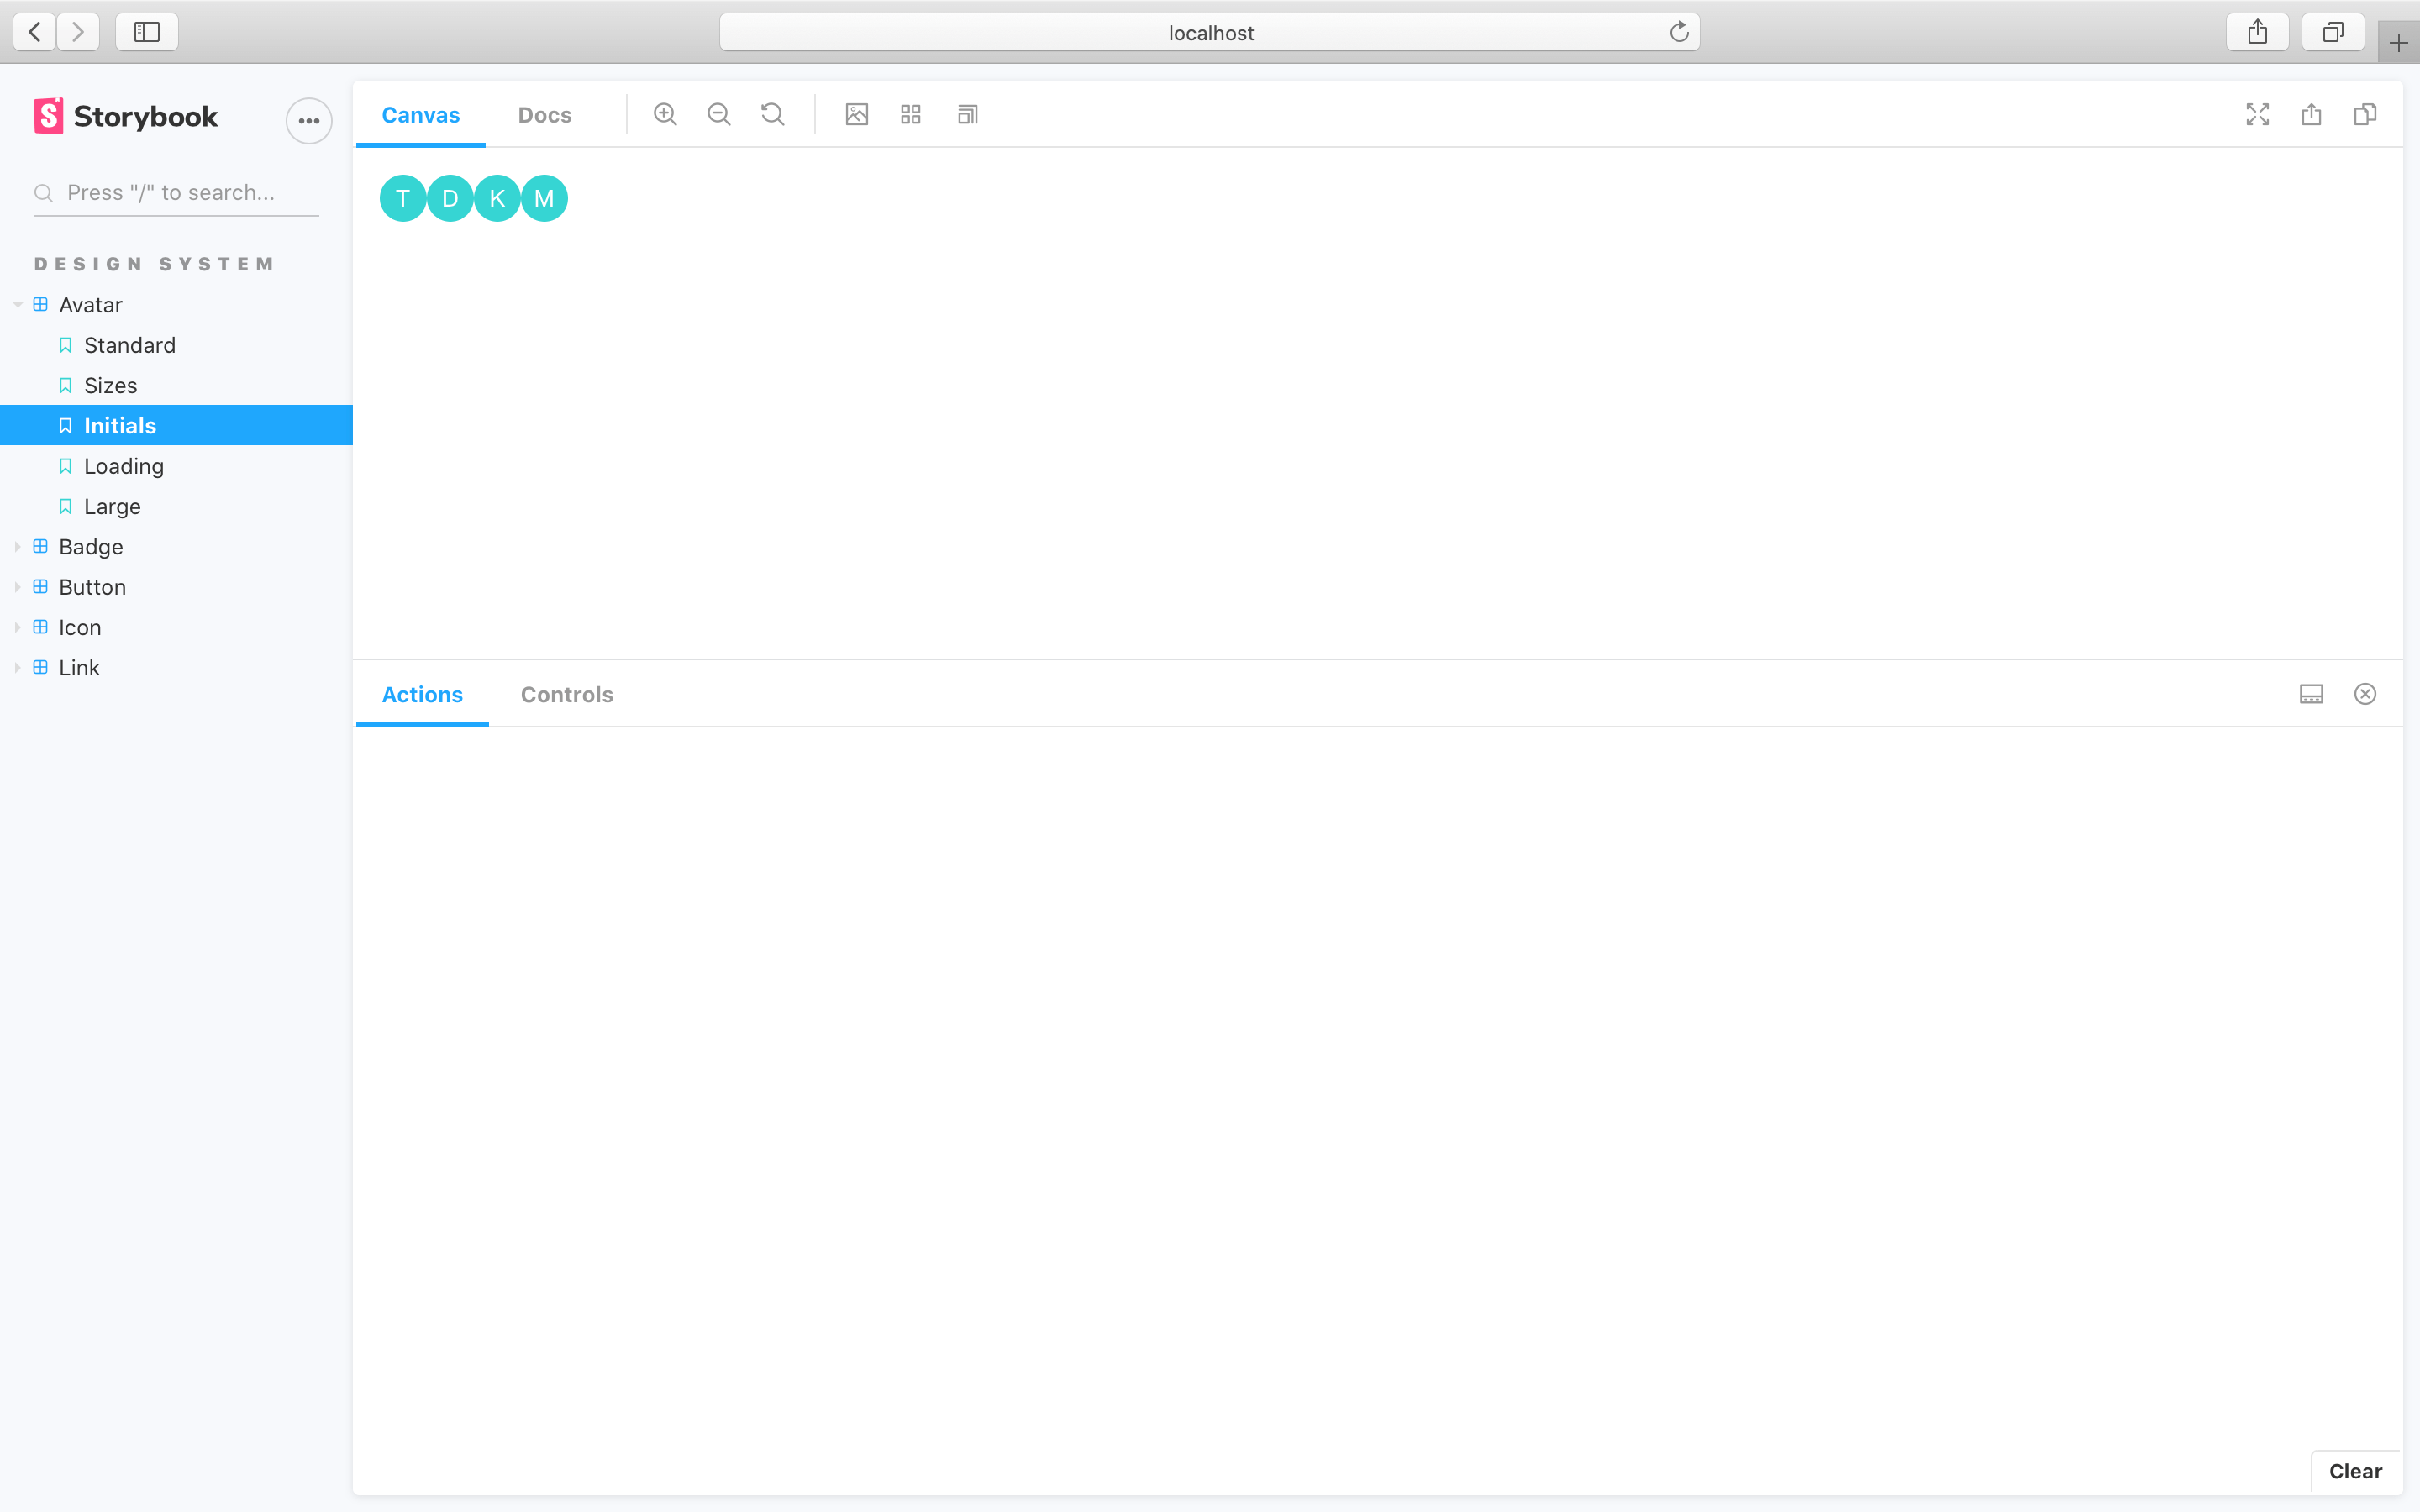The width and height of the screenshot is (2420, 1512).
Task: Expand the Badge tree item
Action: coord(16,545)
